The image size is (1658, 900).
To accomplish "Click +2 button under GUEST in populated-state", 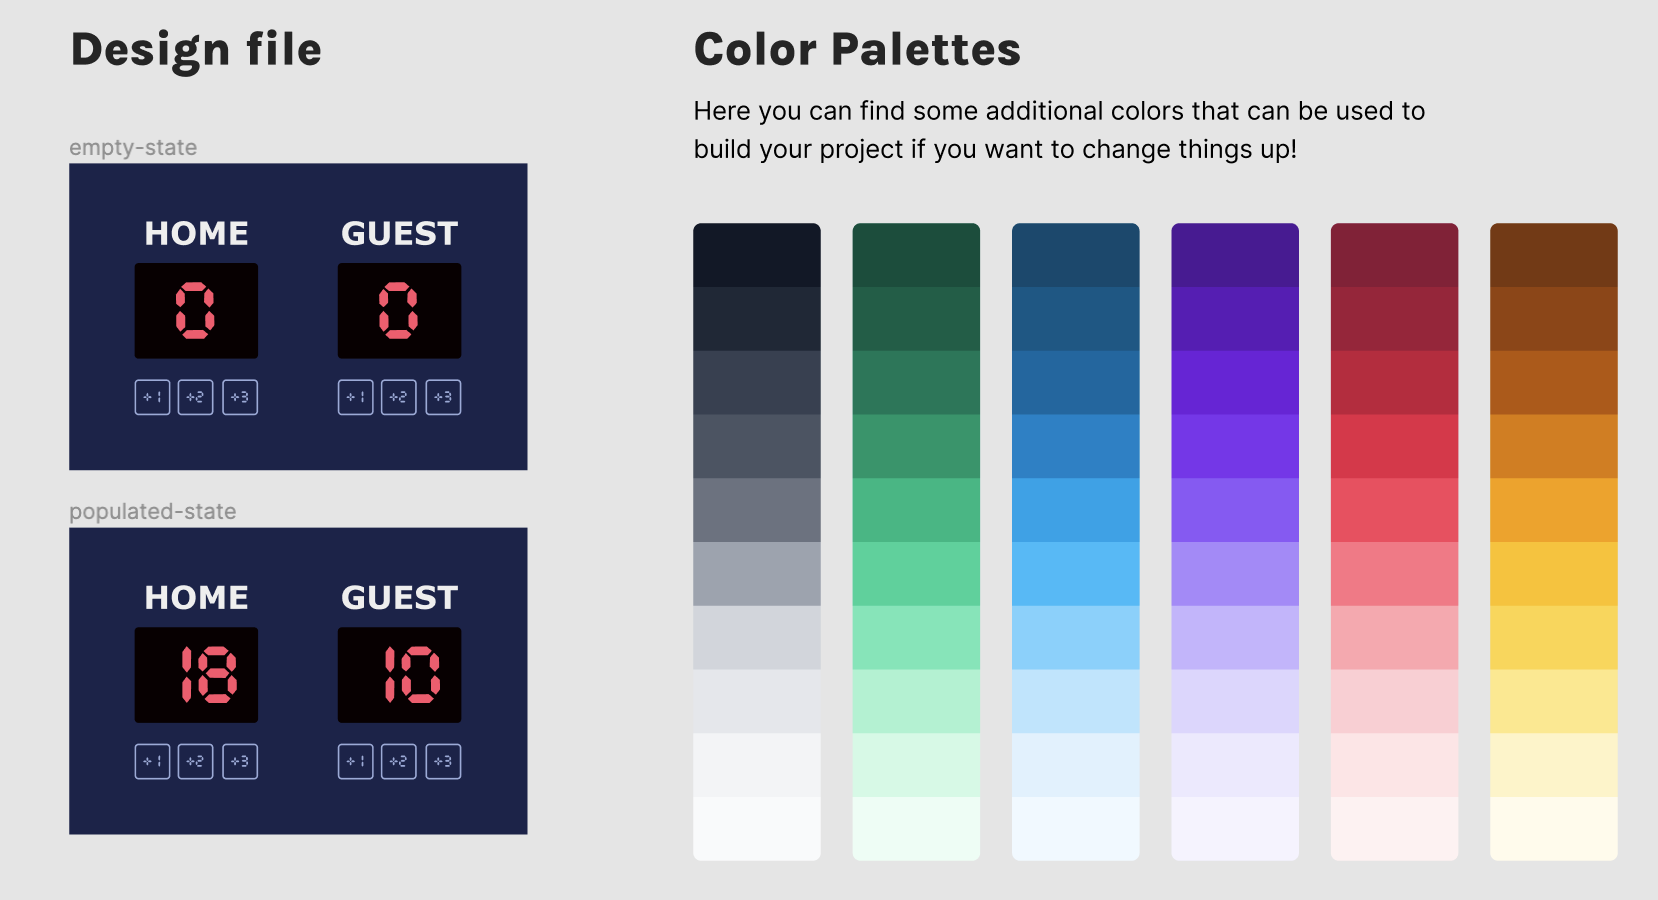I will (399, 761).
